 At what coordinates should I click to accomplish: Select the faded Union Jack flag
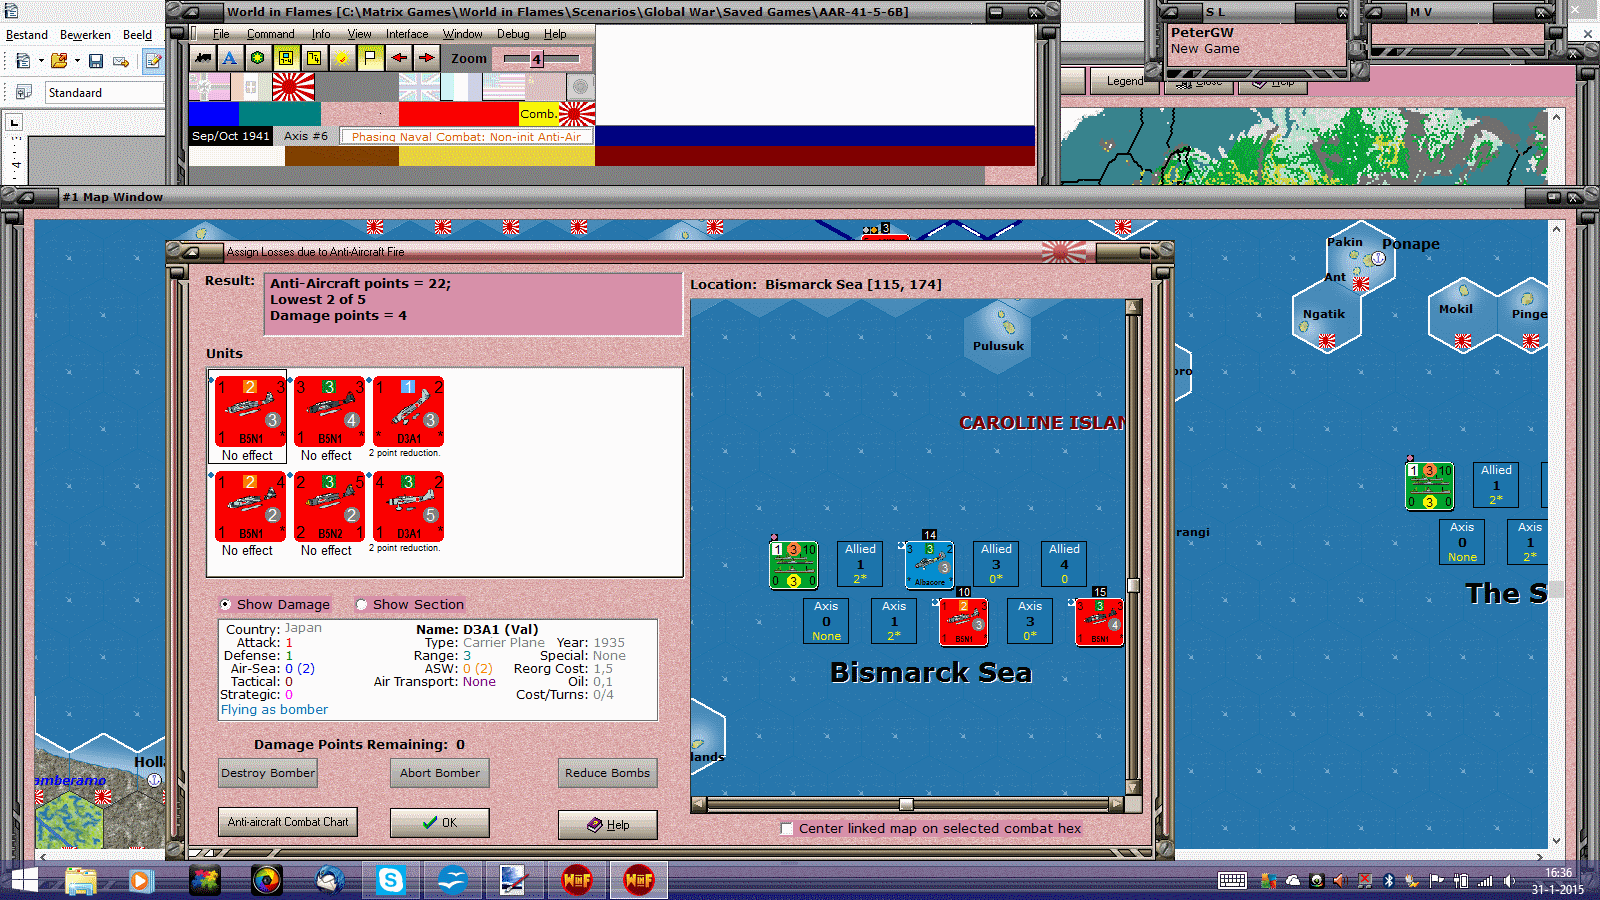click(419, 88)
